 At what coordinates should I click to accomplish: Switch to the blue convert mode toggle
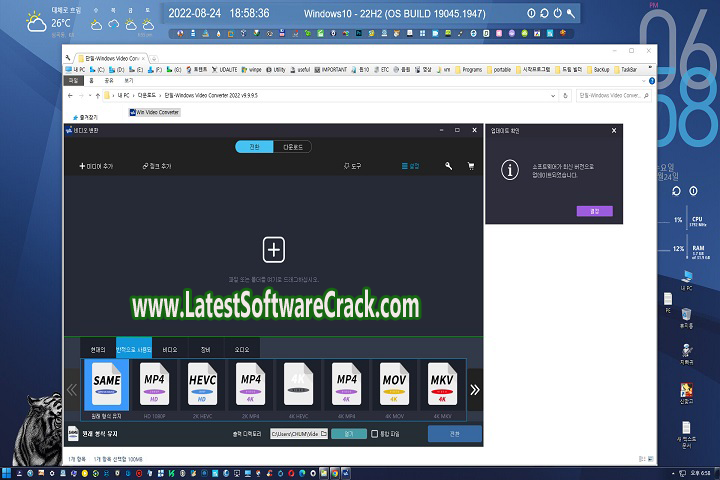point(254,147)
